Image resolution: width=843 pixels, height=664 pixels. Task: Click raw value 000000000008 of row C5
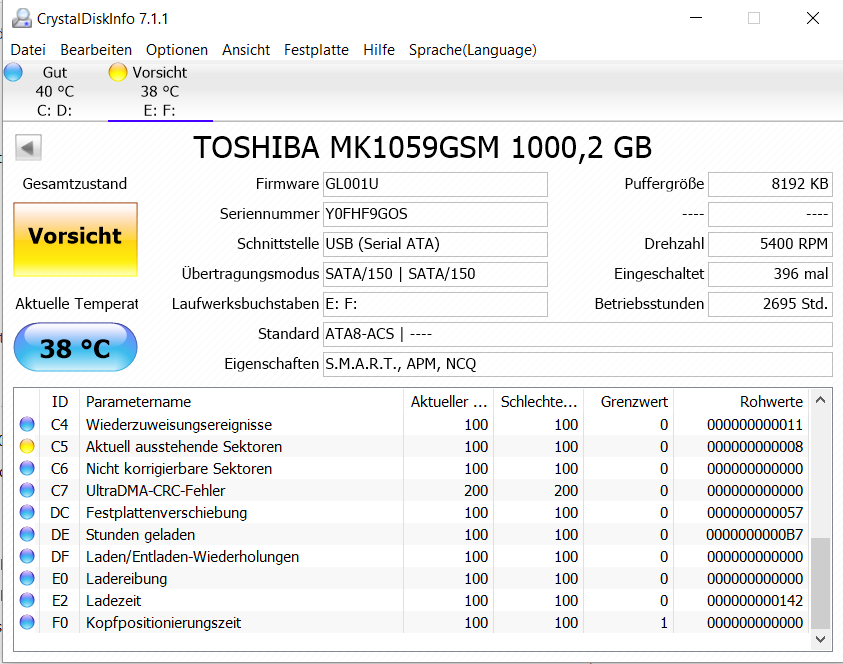[755, 446]
